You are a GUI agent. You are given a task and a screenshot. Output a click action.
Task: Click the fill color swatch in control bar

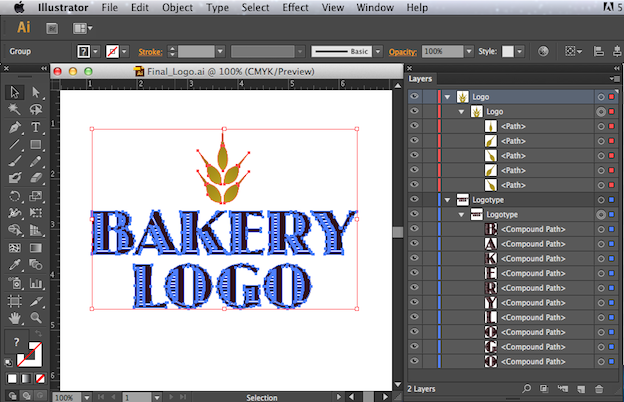point(85,50)
